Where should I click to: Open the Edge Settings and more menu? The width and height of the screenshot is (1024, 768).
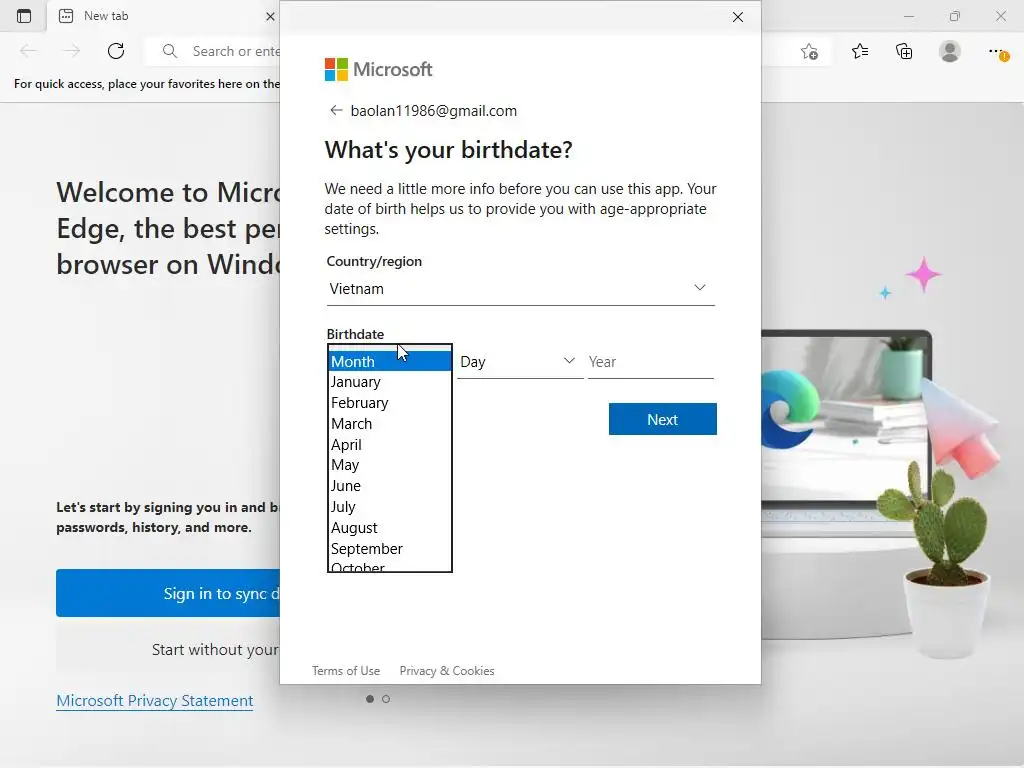pyautogui.click(x=997, y=52)
